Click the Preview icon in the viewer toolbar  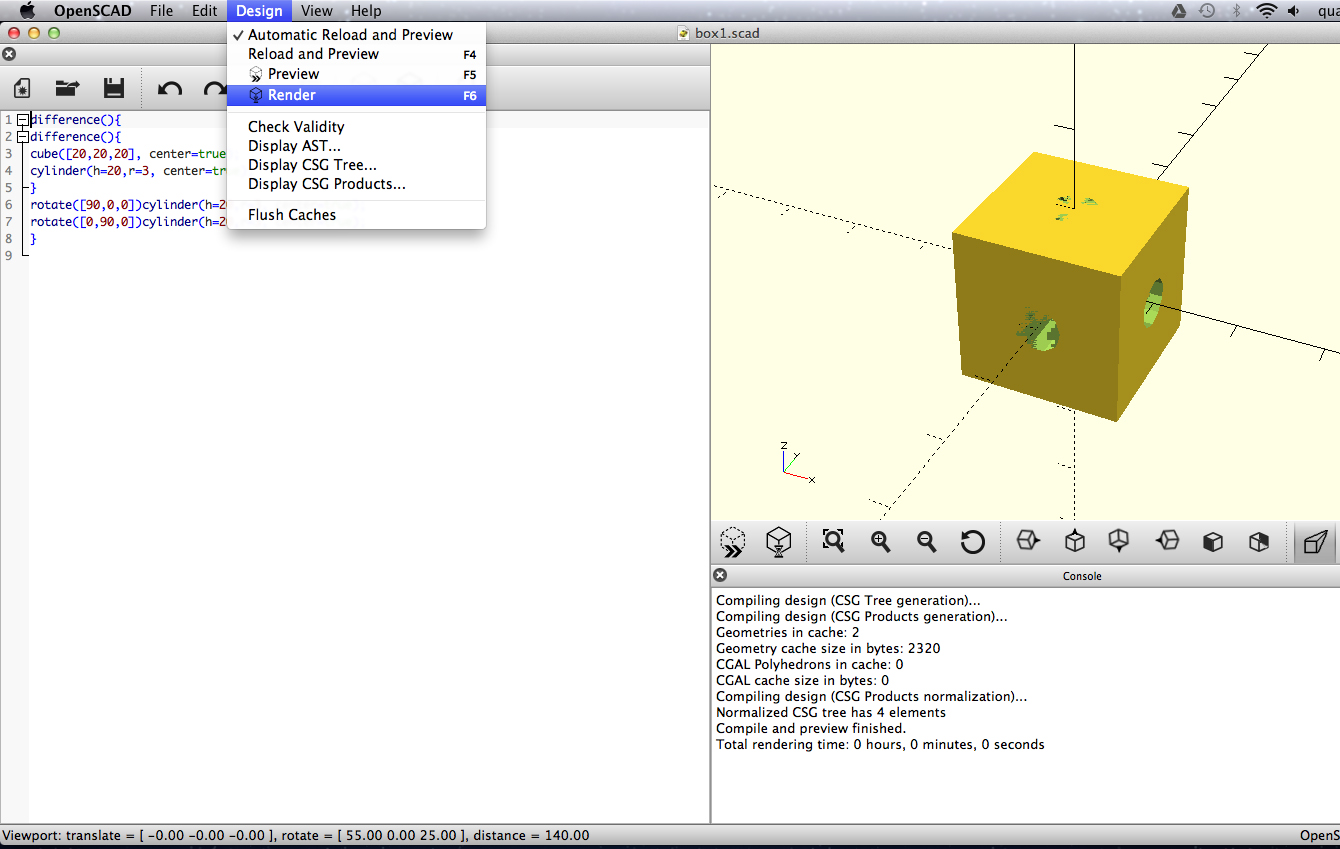pyautogui.click(x=733, y=542)
